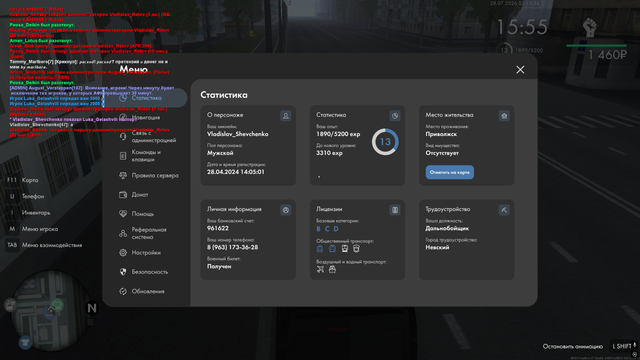This screenshot has width=640, height=360.
Task: Click the M Меню игрока hint
Action: [33, 229]
